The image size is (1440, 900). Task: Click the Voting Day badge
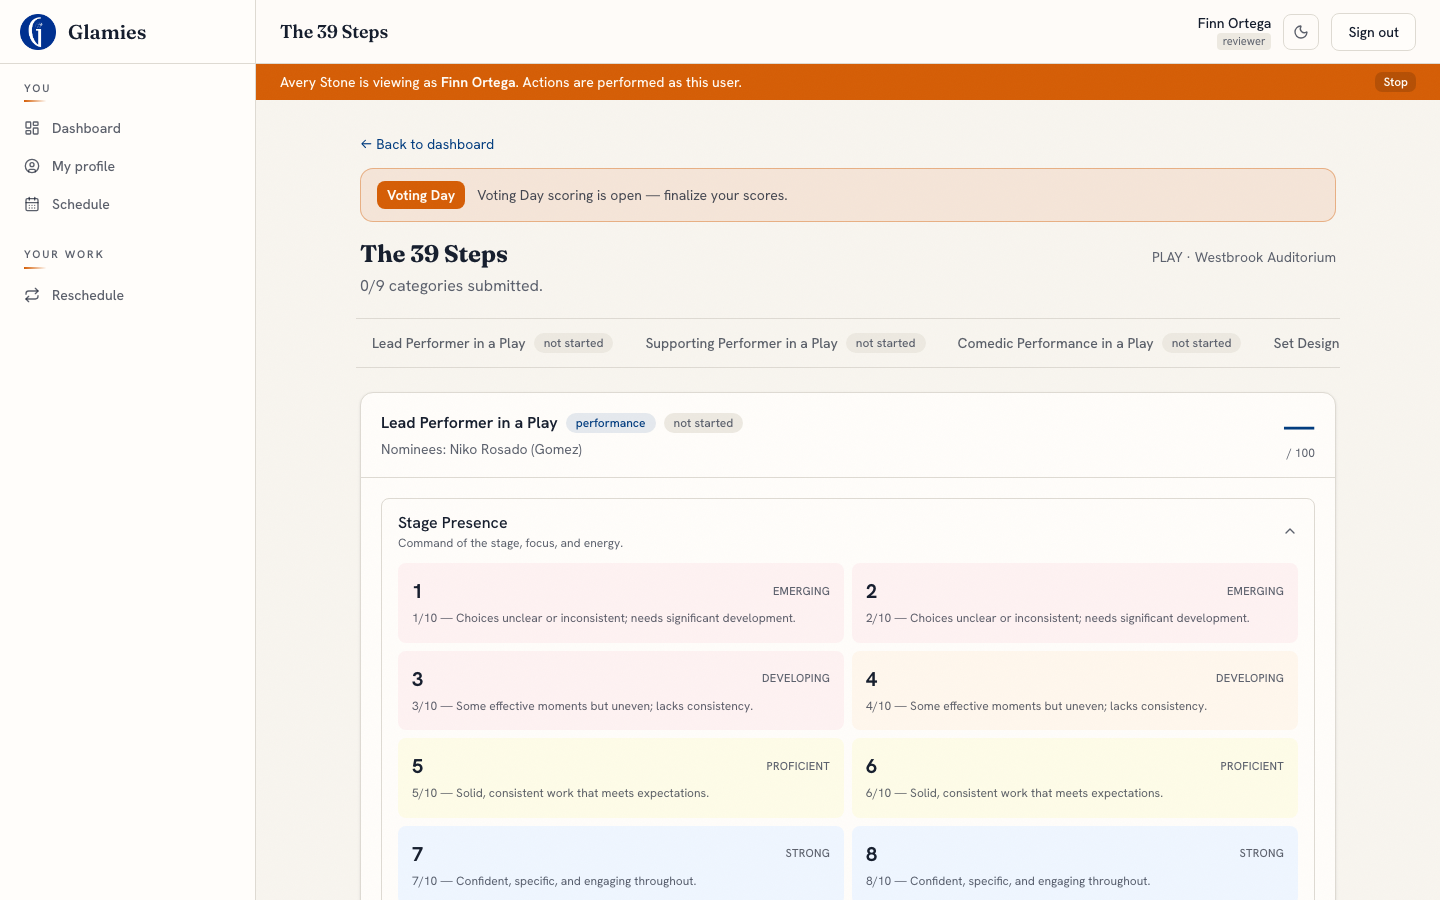(421, 195)
